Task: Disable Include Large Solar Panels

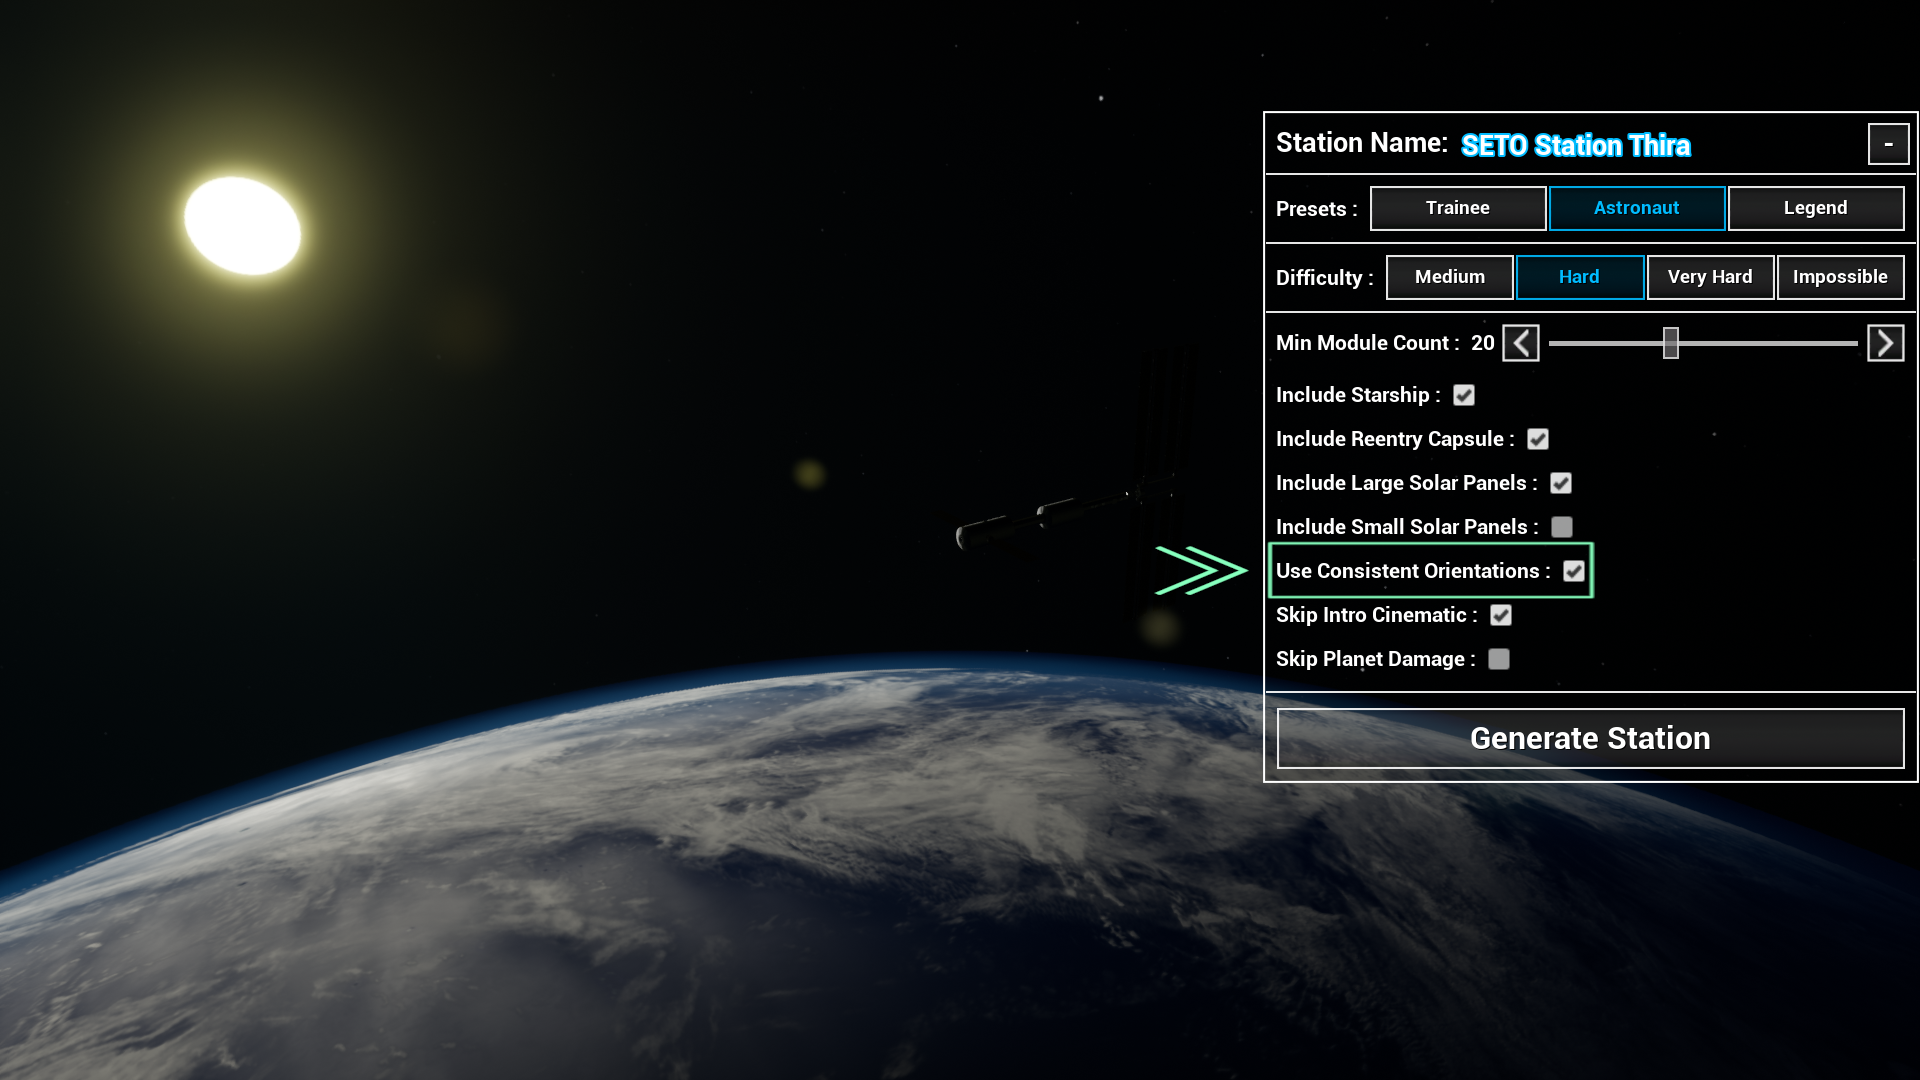Action: [1561, 483]
